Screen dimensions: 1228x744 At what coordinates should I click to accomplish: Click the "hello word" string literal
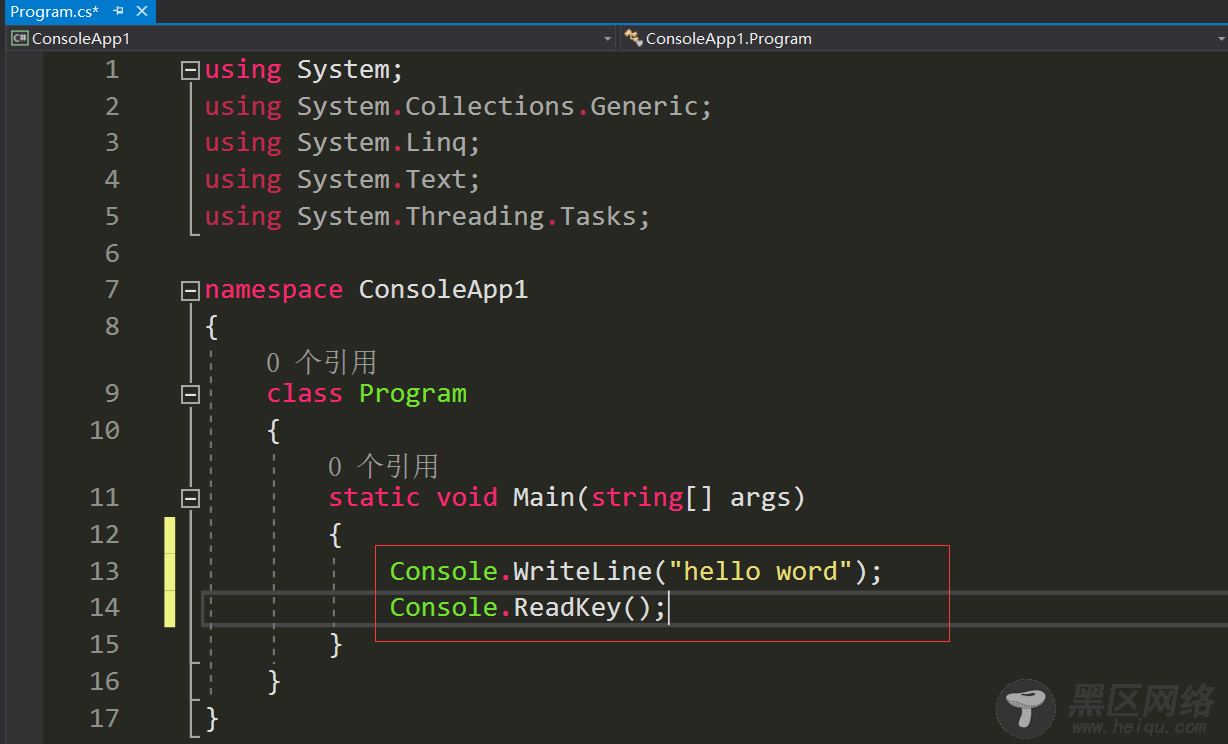point(760,571)
